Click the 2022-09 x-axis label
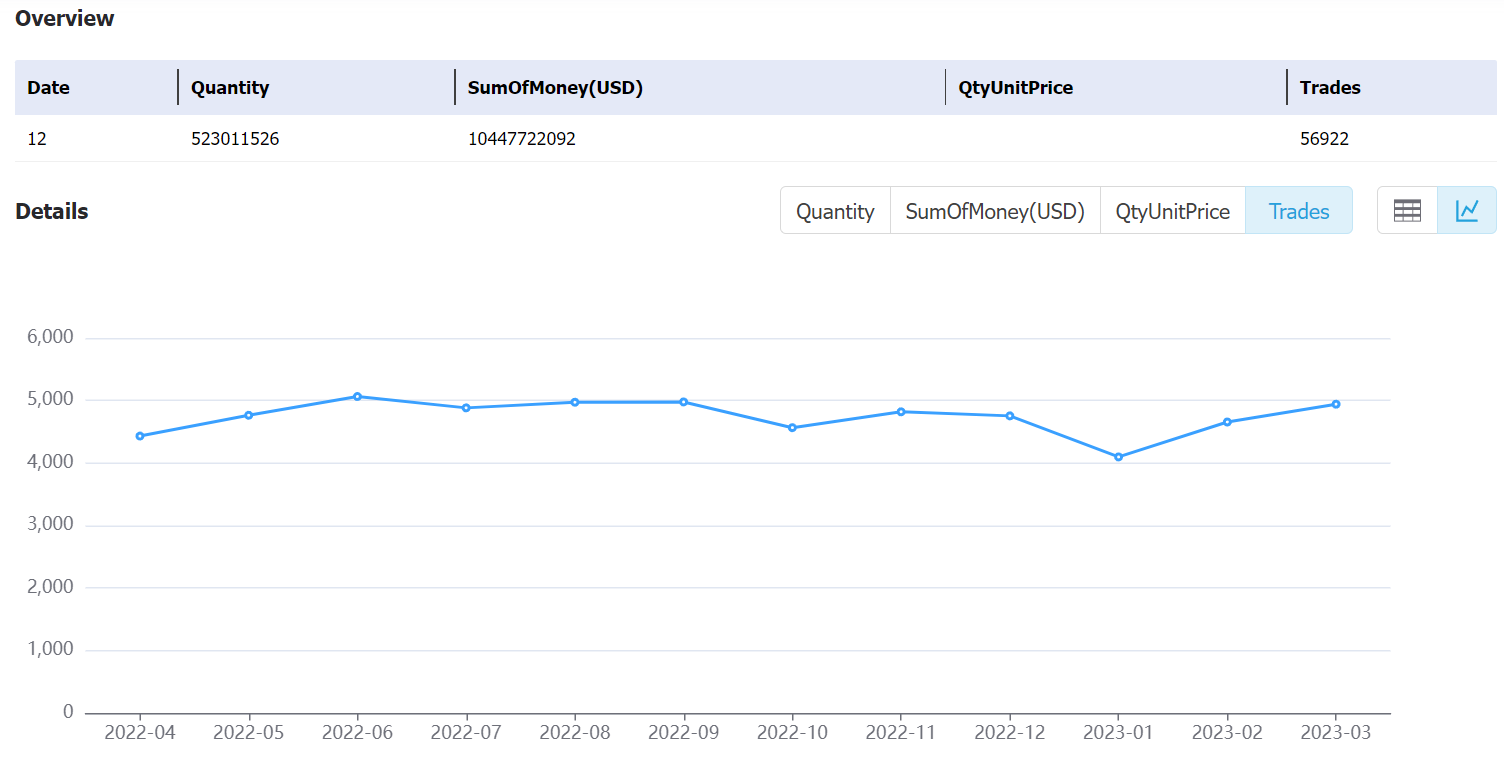Screen dimensions: 1504x757 [684, 733]
